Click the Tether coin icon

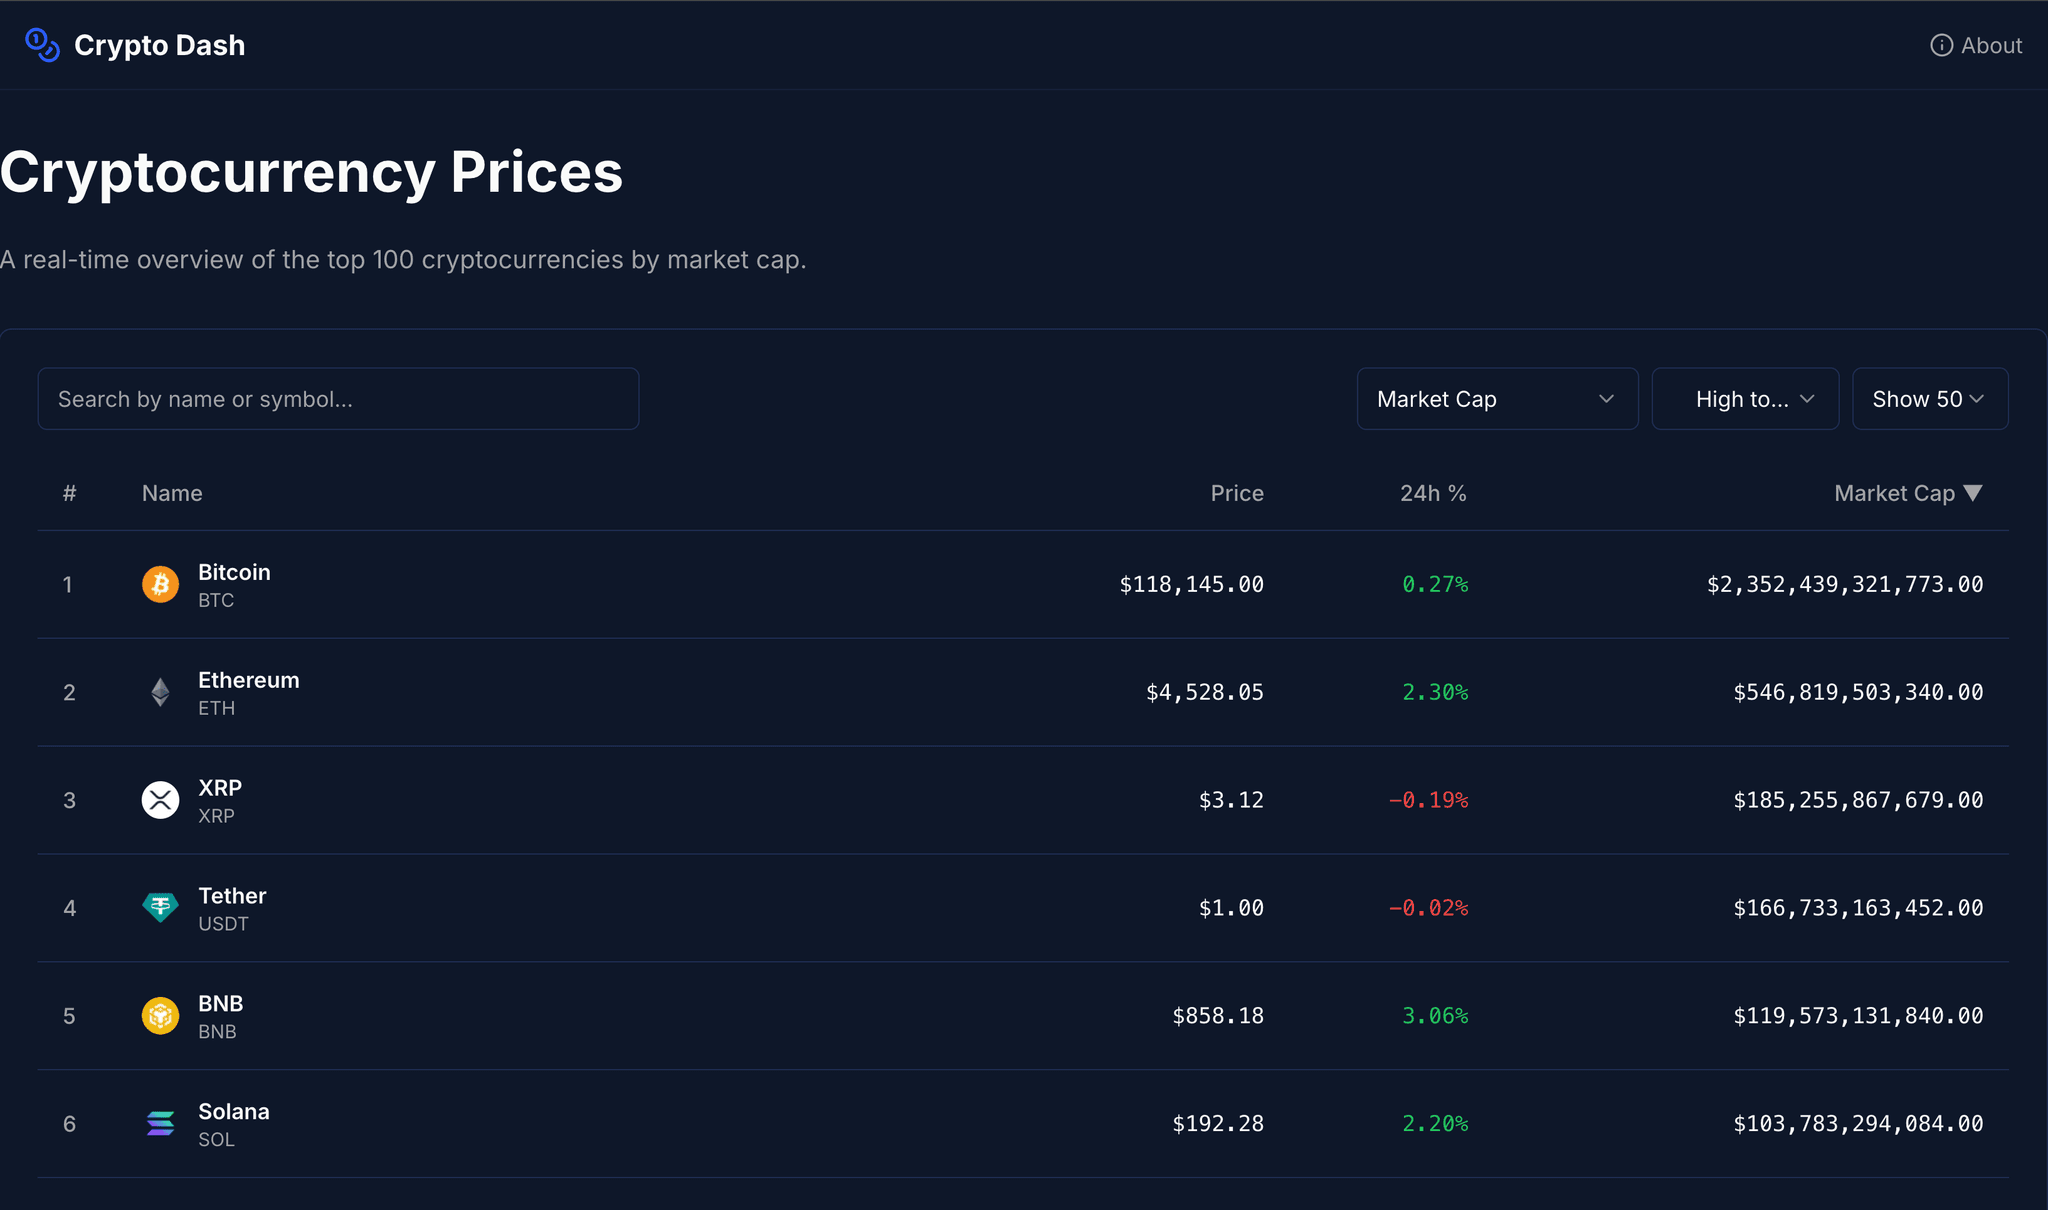(x=160, y=907)
